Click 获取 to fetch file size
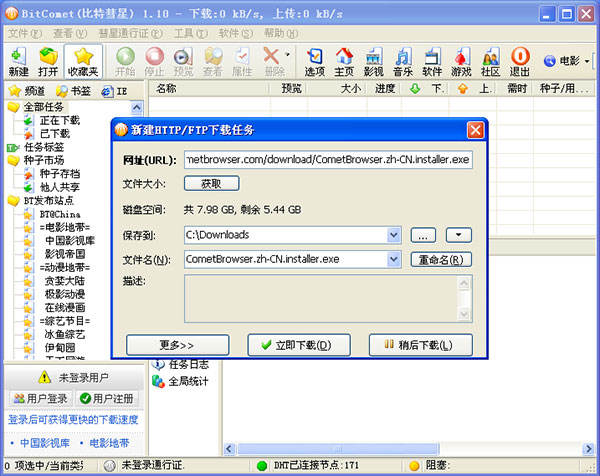The height and width of the screenshot is (476, 600). click(212, 183)
